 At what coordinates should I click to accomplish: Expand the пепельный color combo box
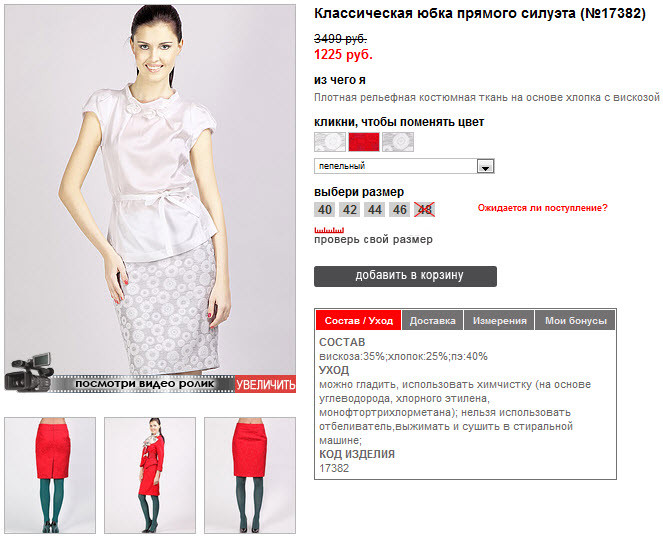coord(404,166)
